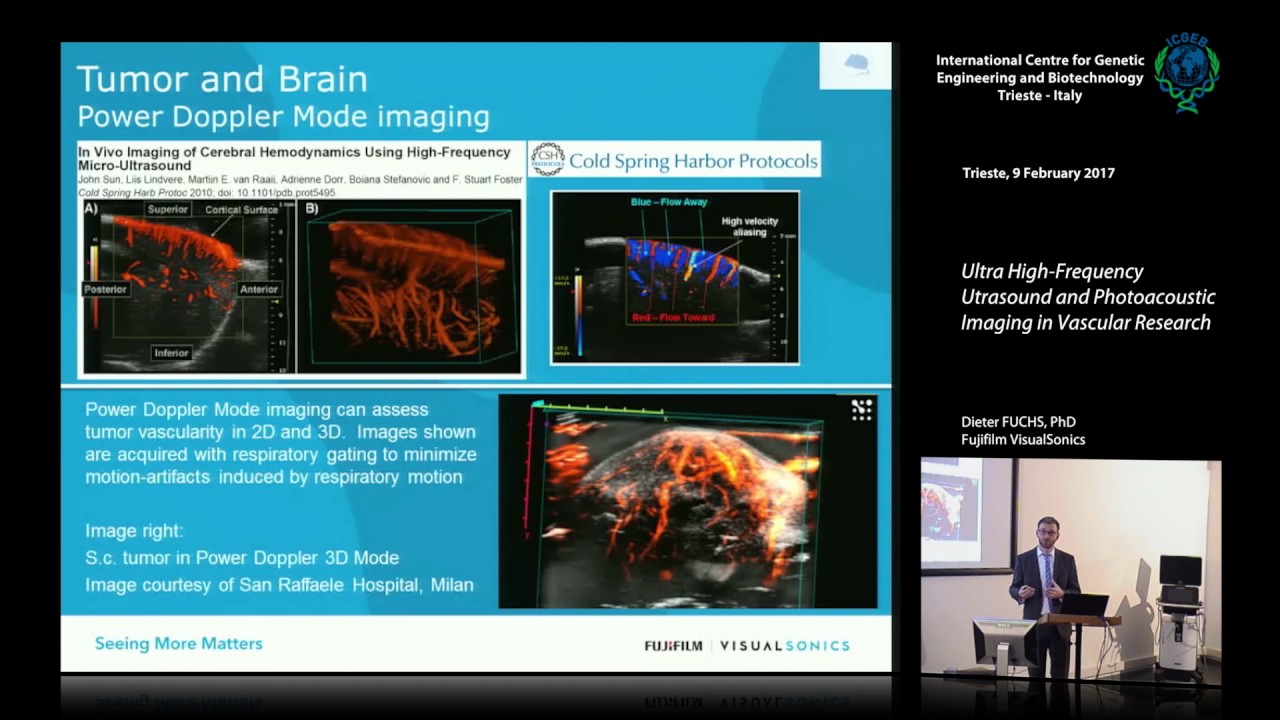Click the 'Ultra High-Frequency Utrasound' talk title
This screenshot has width=1280, height=720.
coord(1088,297)
